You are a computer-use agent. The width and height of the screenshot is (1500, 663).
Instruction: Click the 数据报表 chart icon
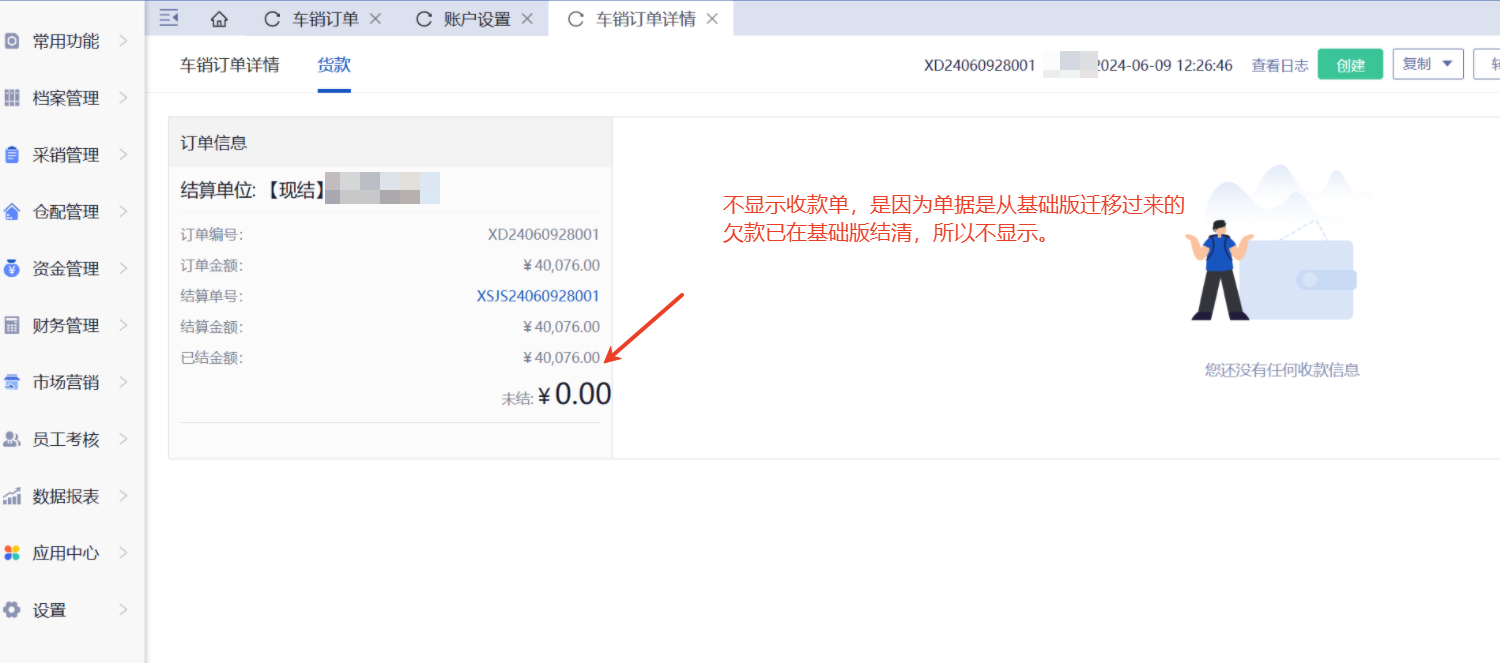click(x=12, y=496)
